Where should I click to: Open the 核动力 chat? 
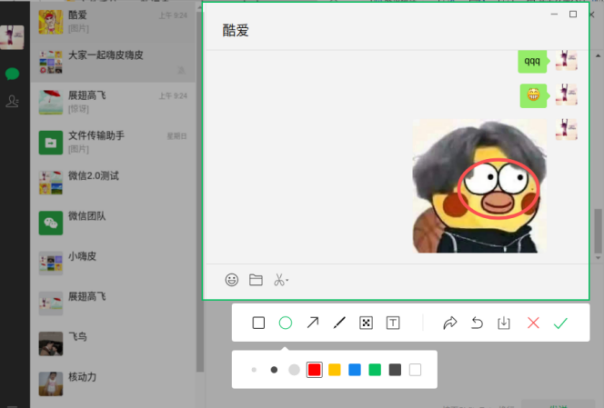tap(113, 383)
